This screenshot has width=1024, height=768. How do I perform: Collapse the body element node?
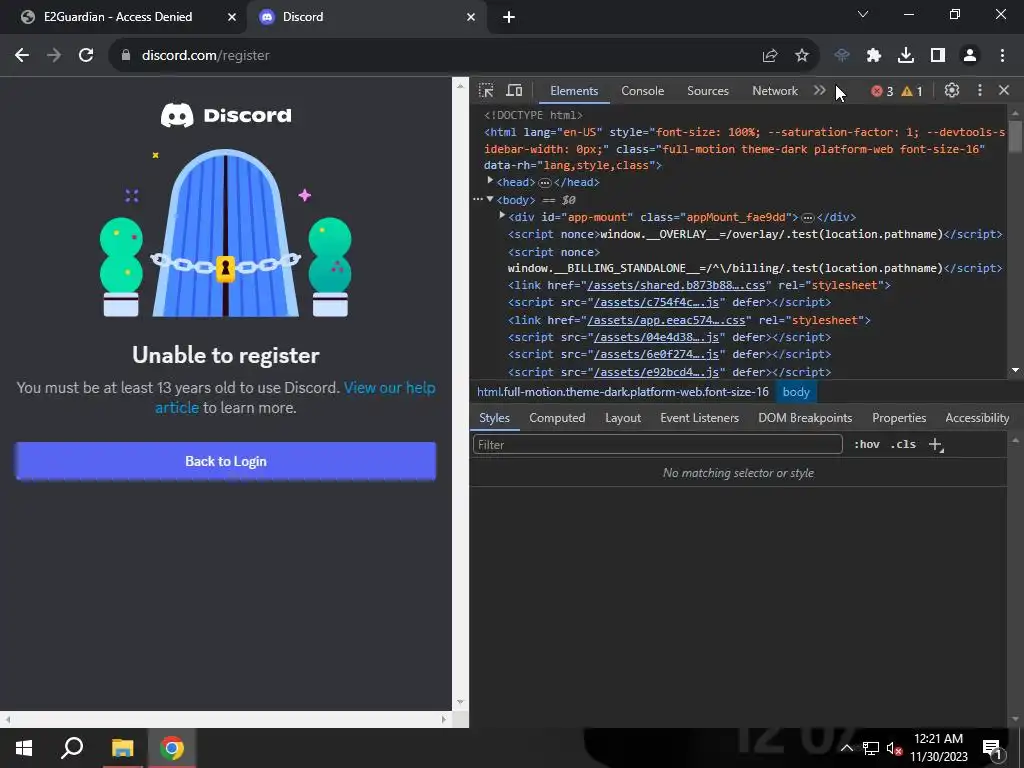click(x=490, y=199)
